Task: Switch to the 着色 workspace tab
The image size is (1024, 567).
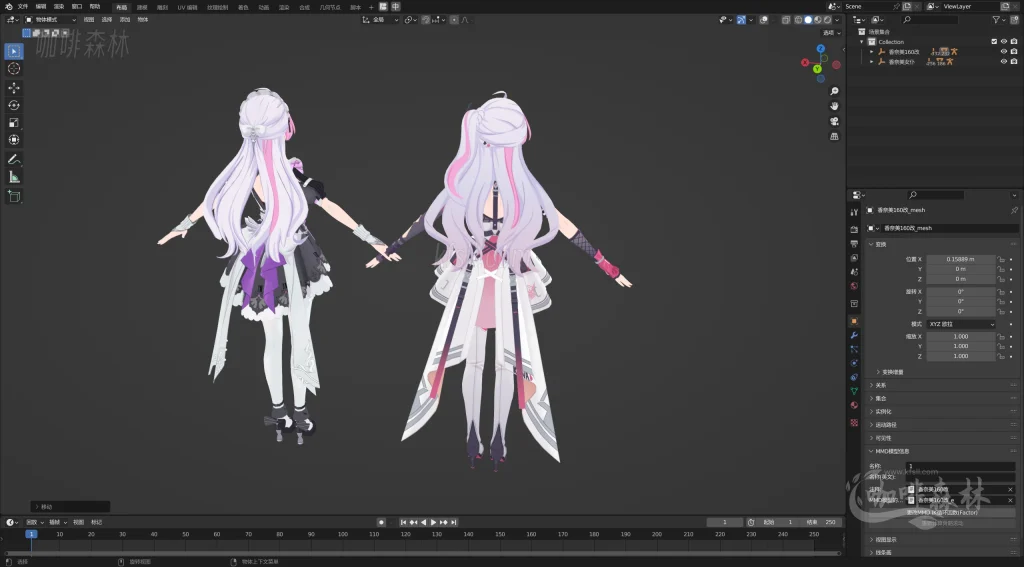Action: (243, 7)
